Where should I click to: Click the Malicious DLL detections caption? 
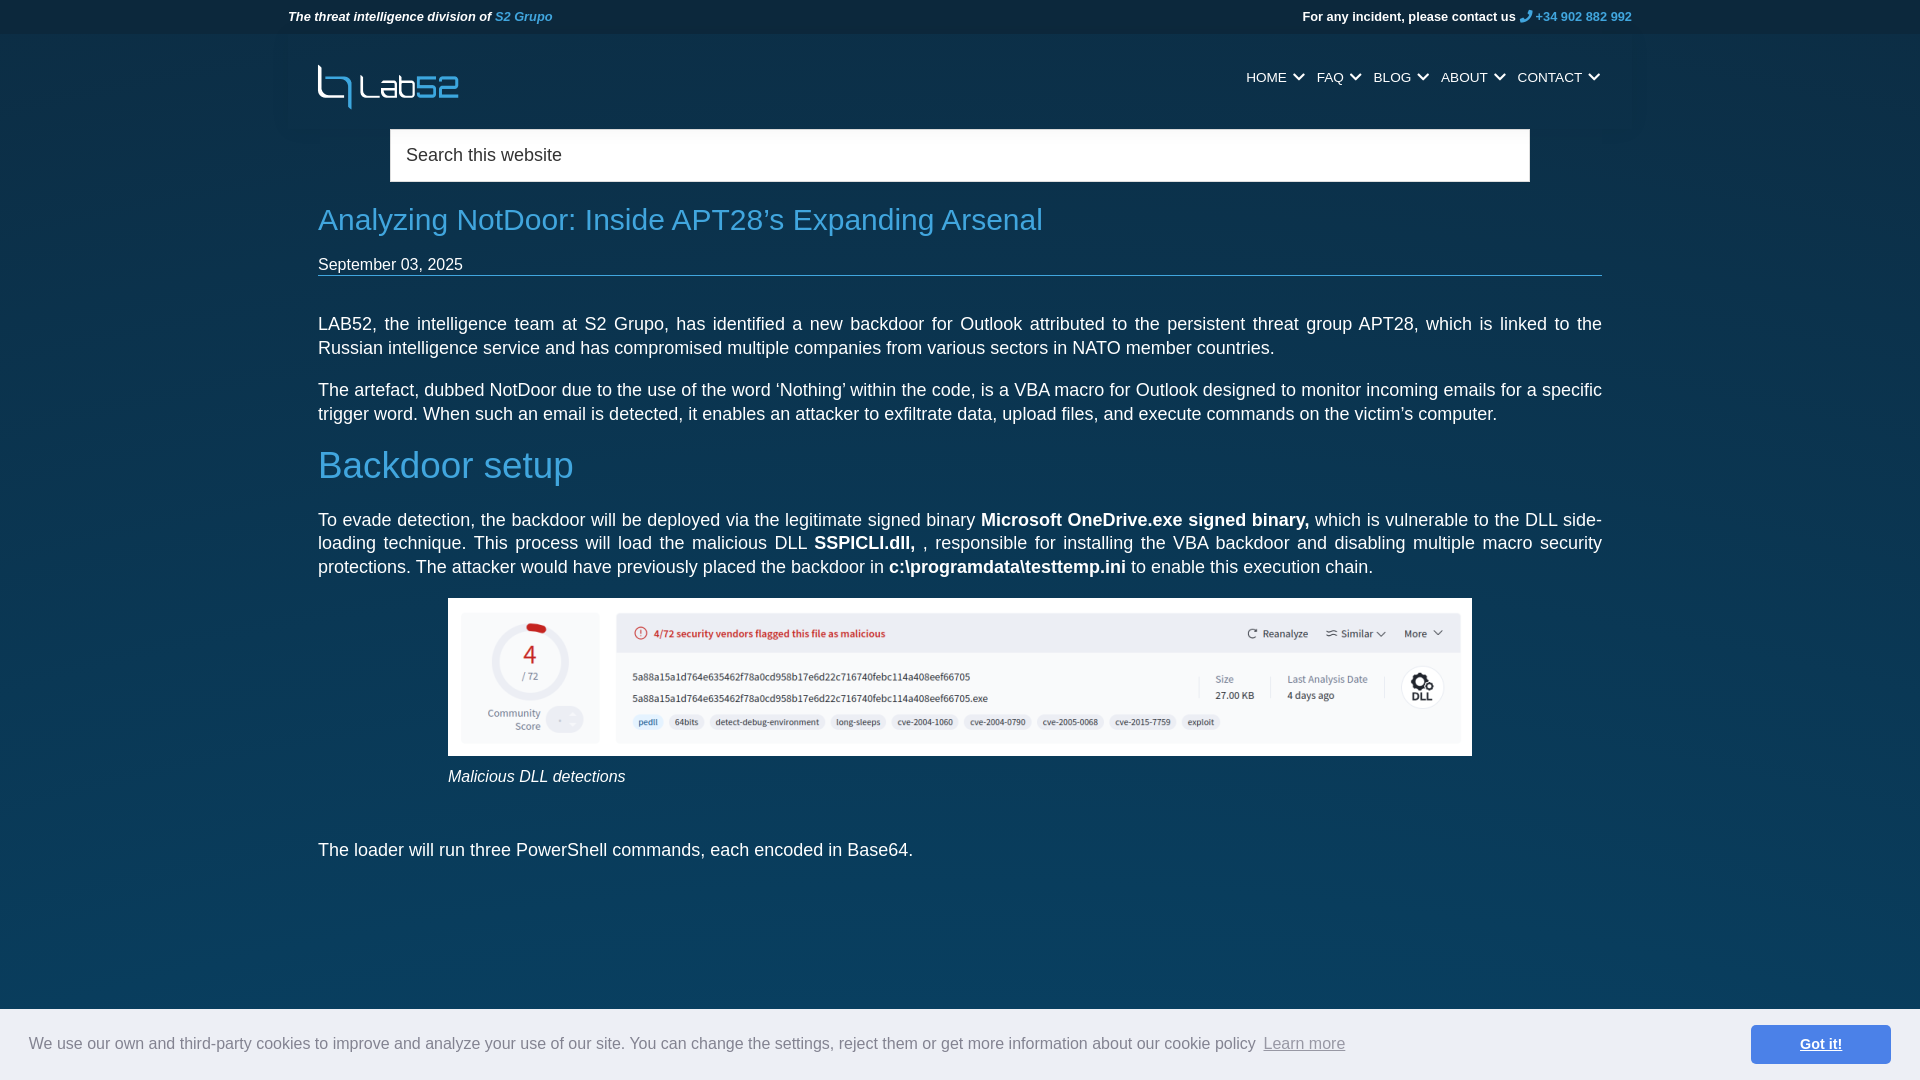click(x=537, y=777)
